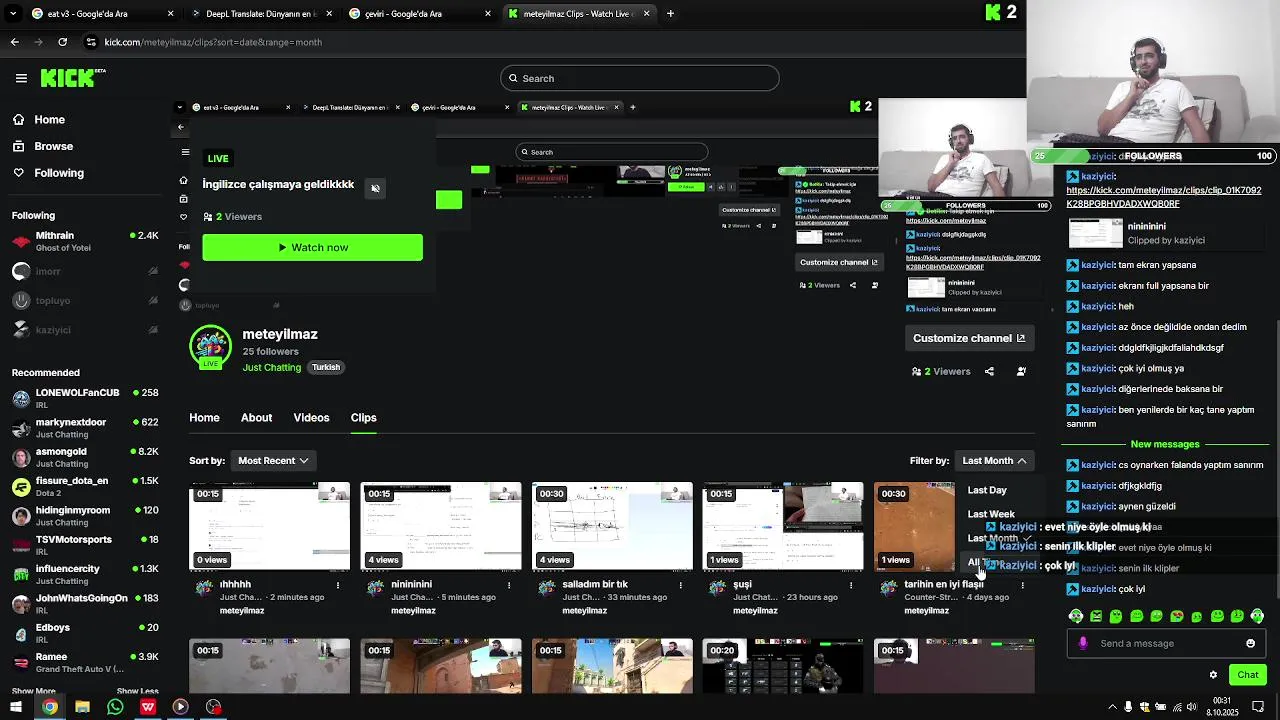Viewport: 1280px width, 720px height.
Task: Open the nininınini clip thumbnail
Action: [x=441, y=526]
